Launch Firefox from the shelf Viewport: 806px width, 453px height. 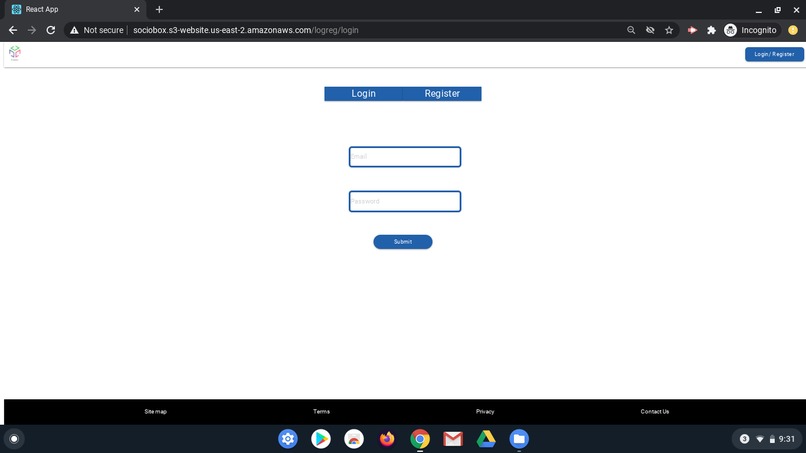(387, 439)
